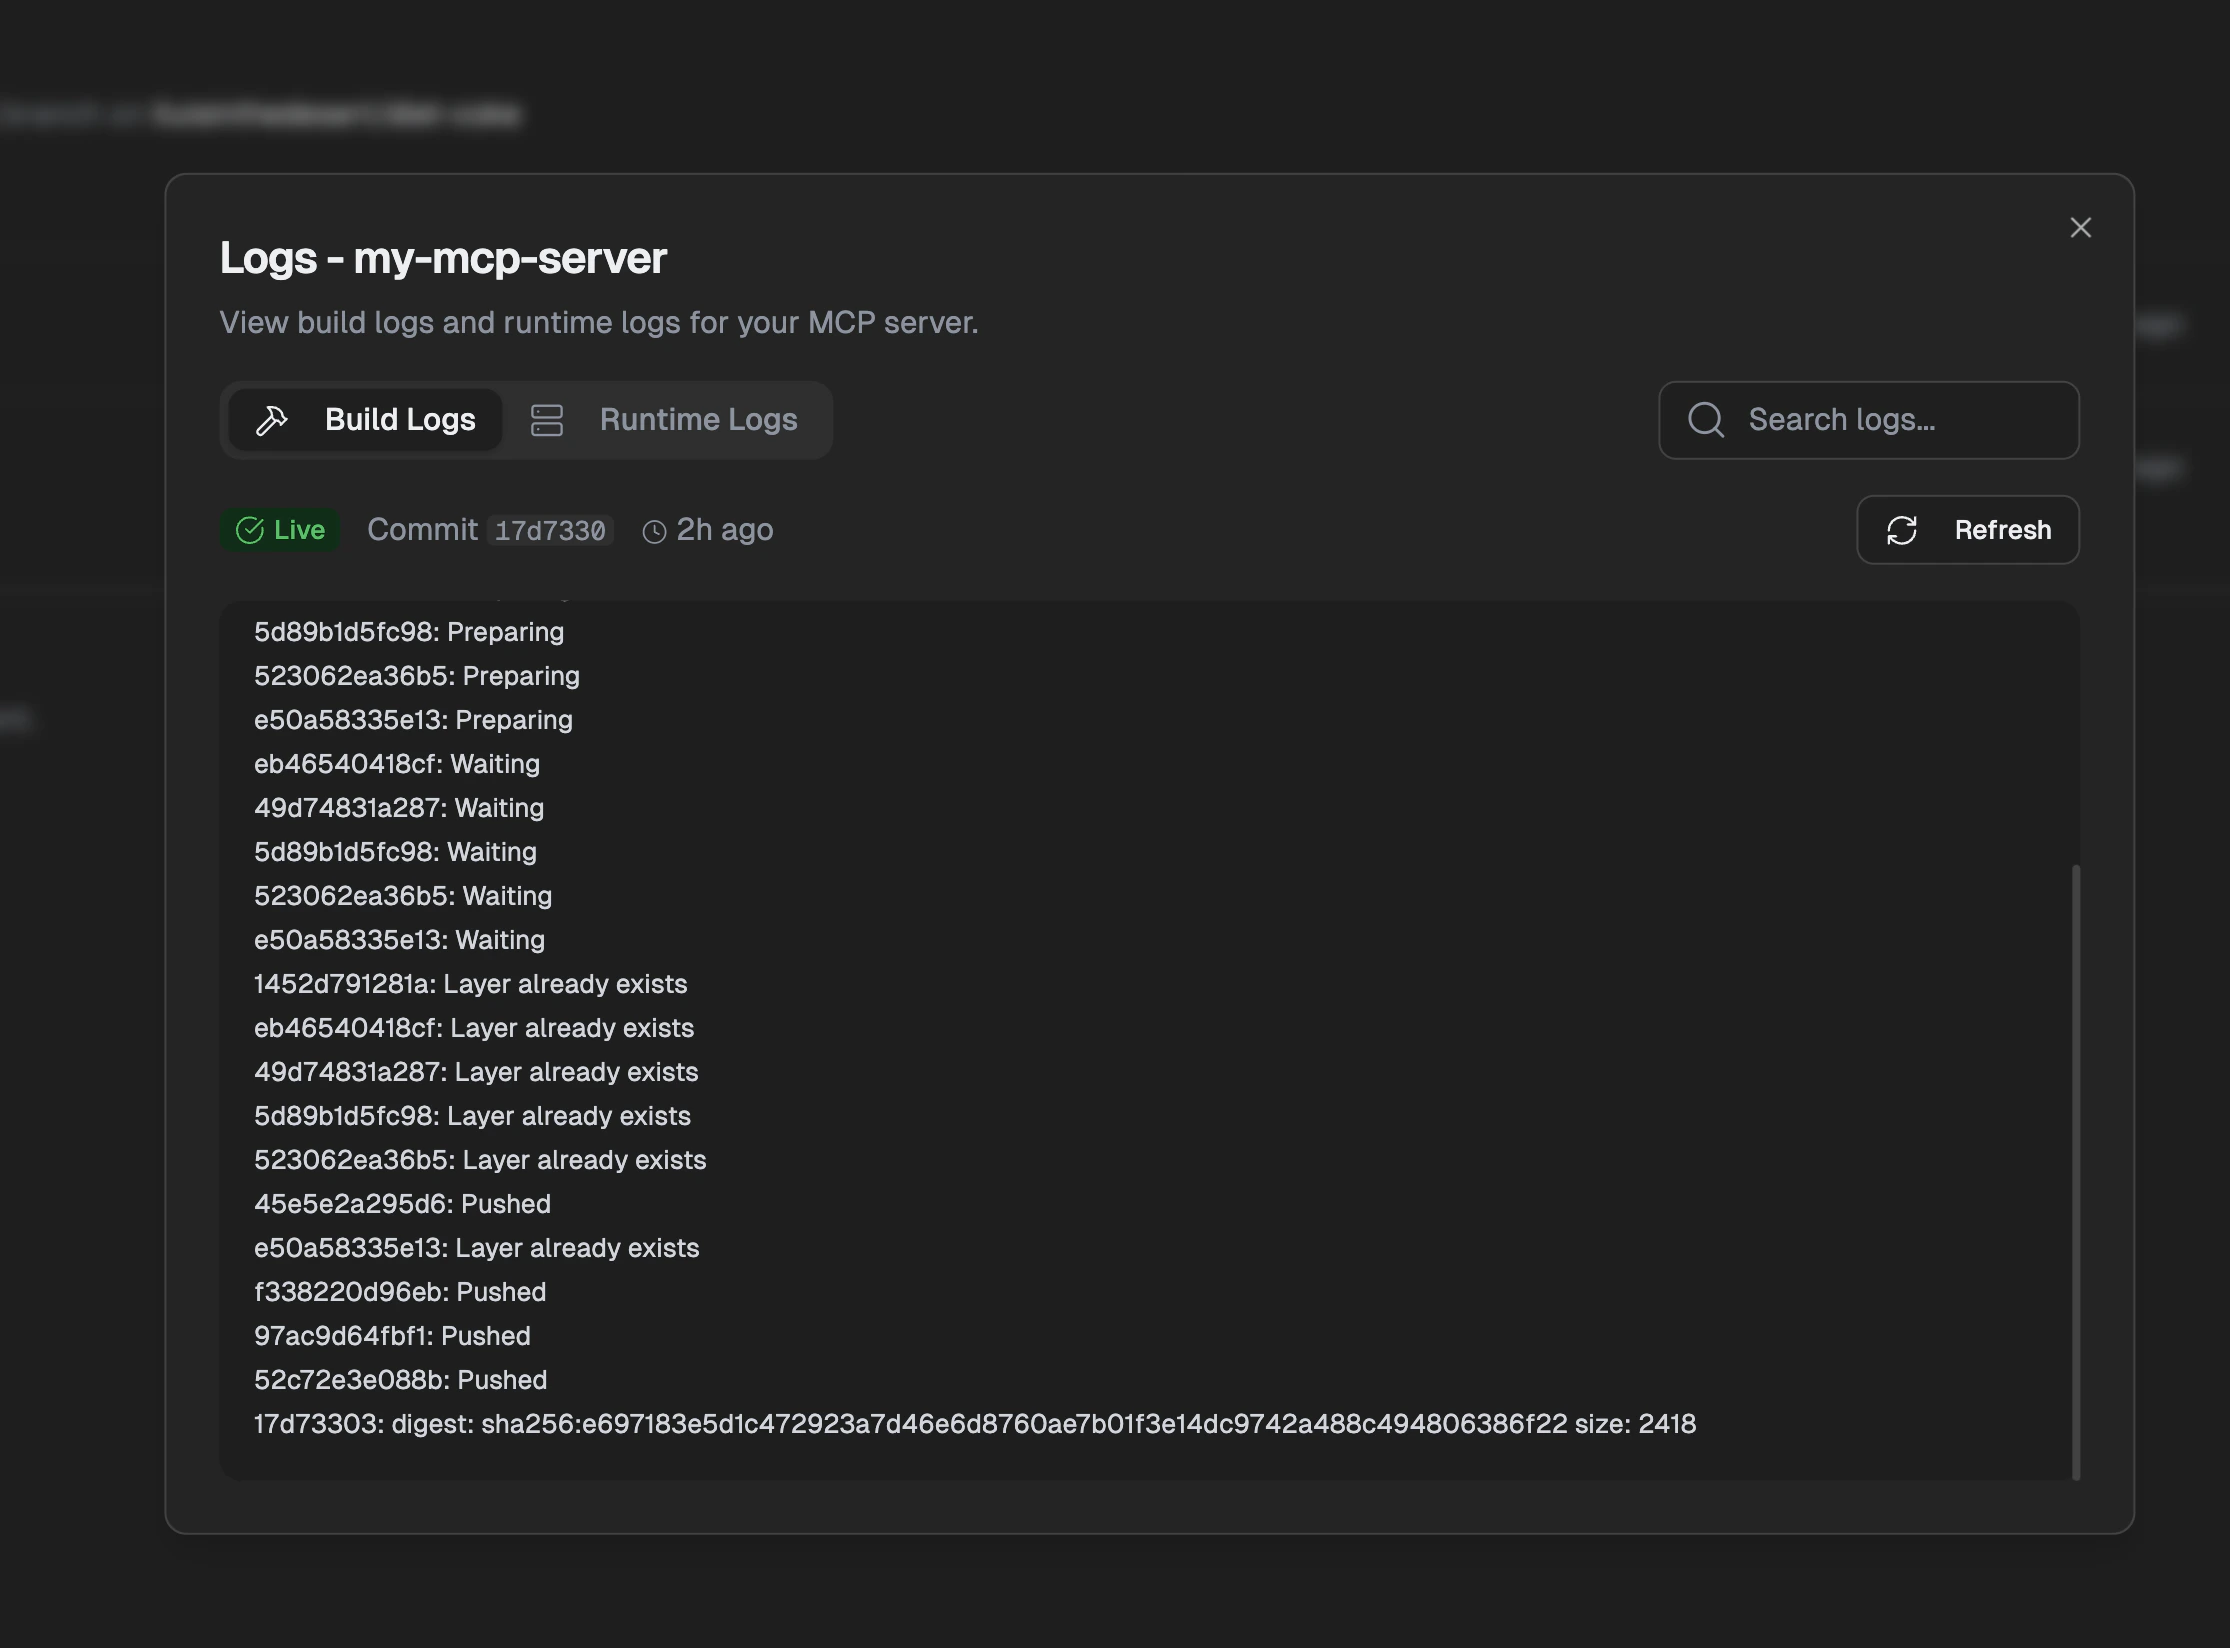Click the commit hash chip 17d7330

coord(551,530)
